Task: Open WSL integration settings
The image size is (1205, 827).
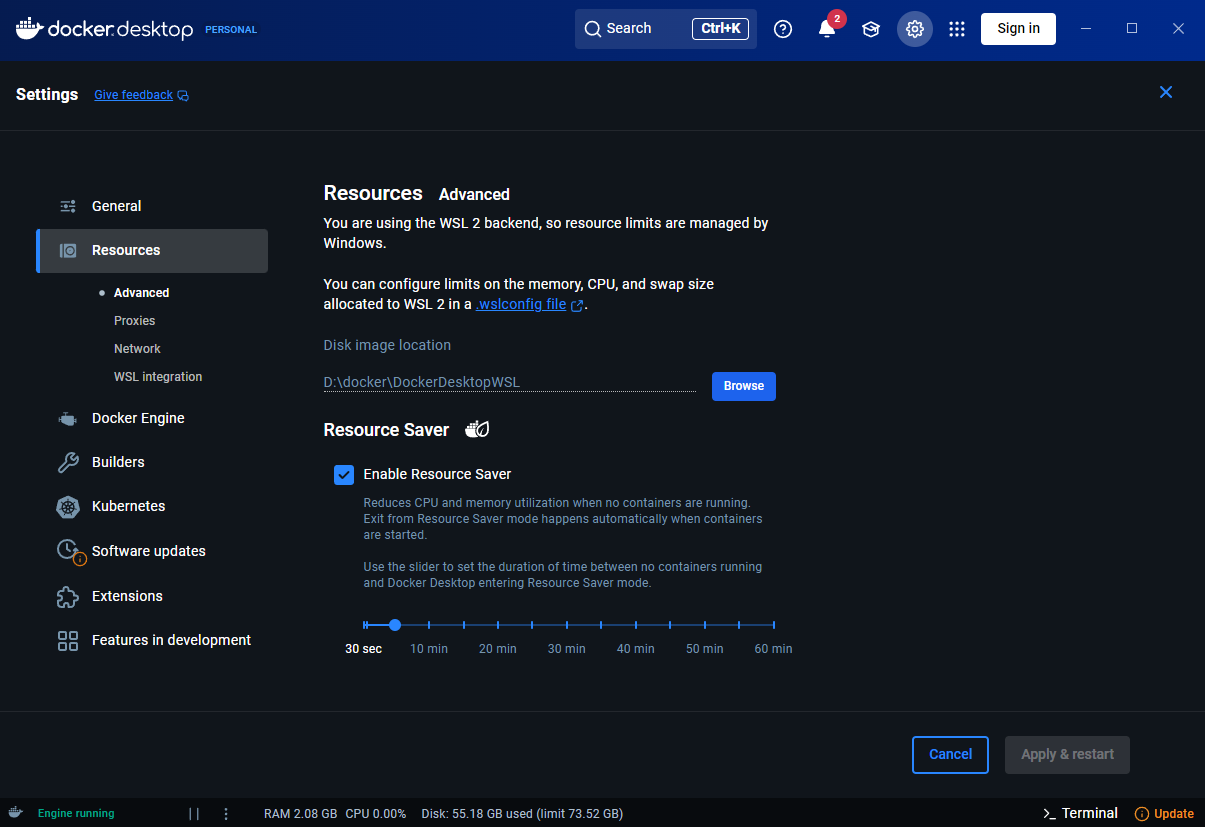Action: (x=157, y=376)
